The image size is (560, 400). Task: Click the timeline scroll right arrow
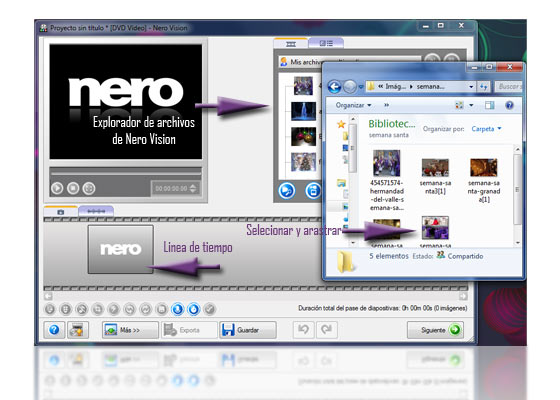[463, 296]
